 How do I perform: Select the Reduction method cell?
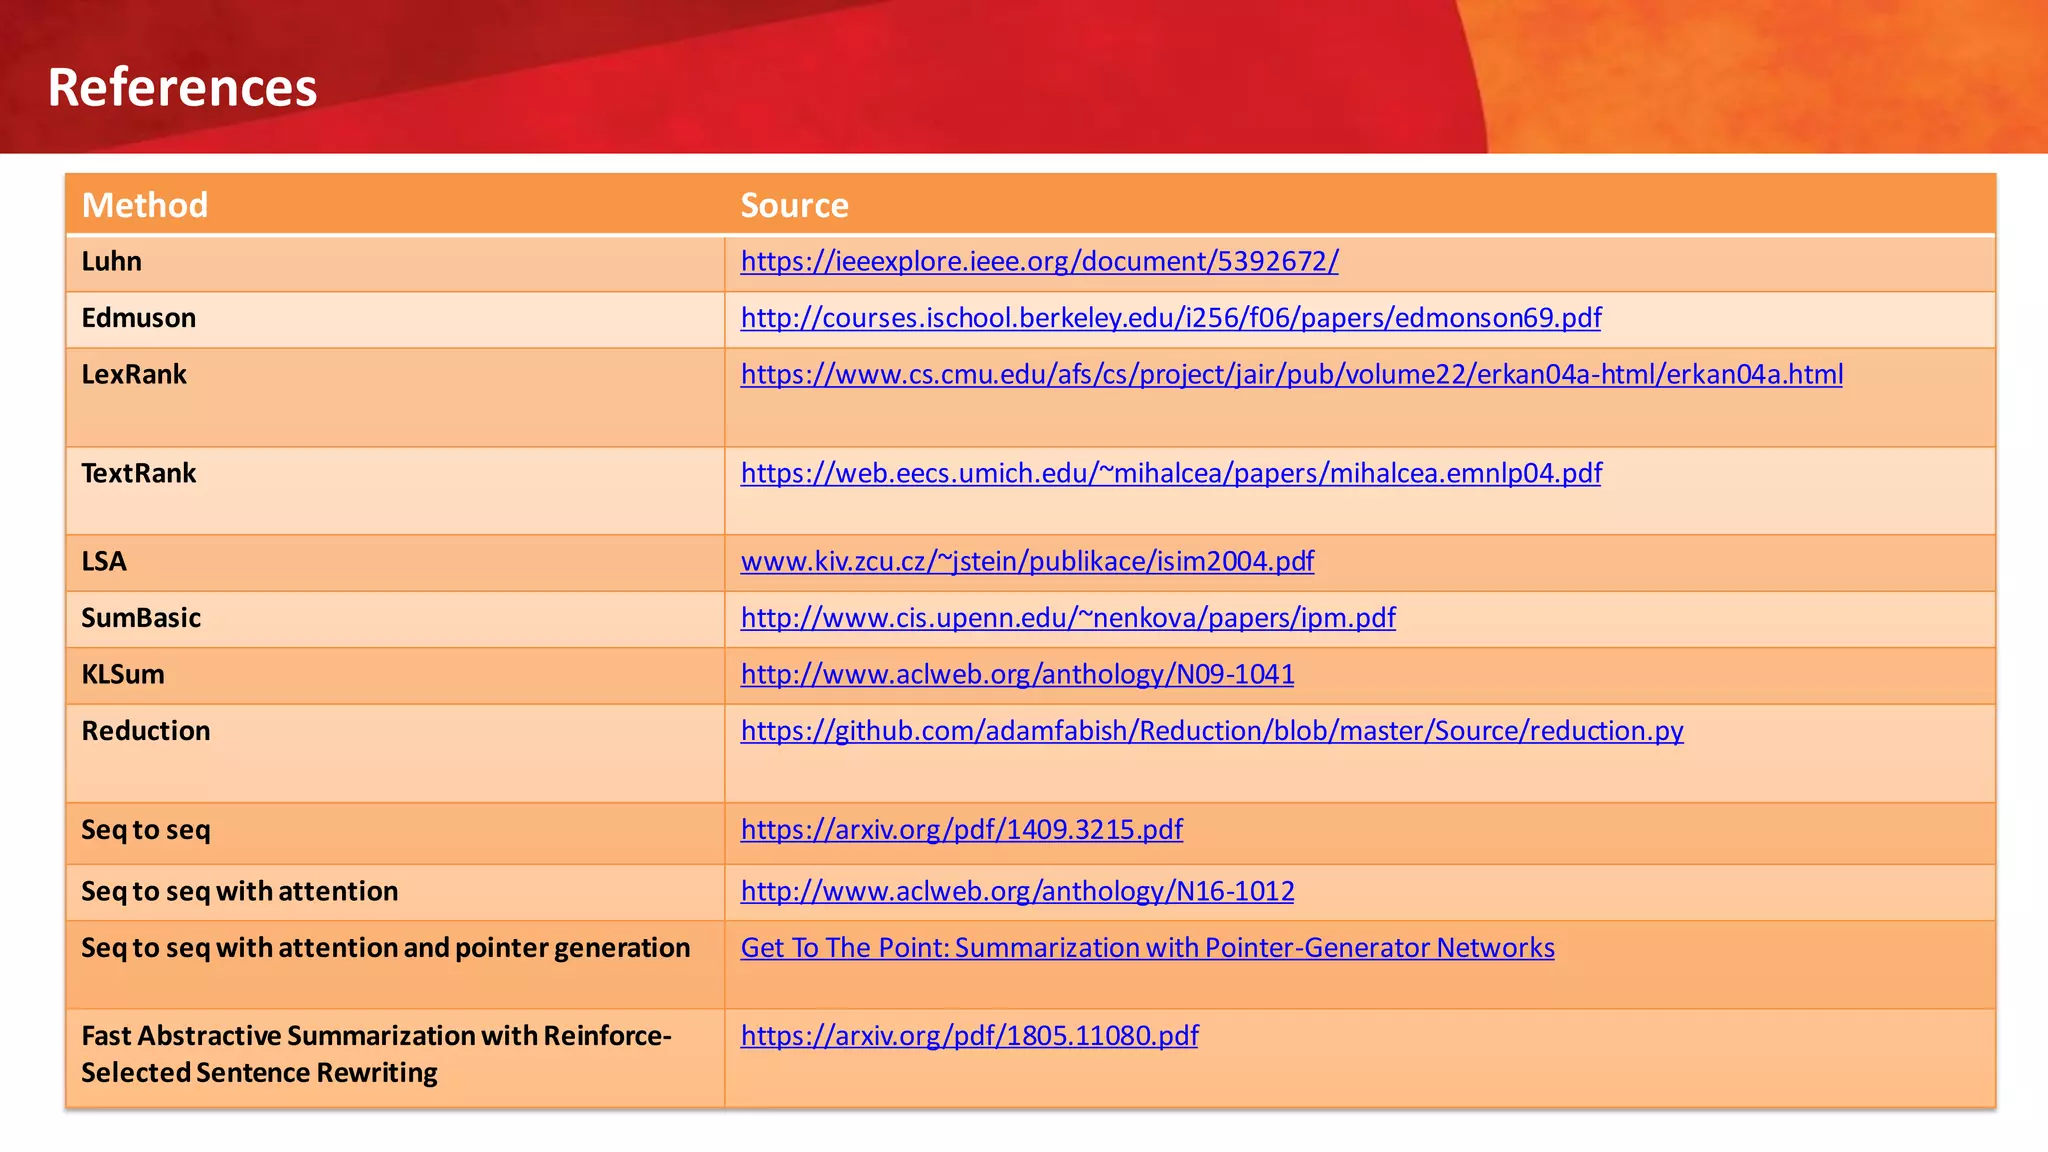click(395, 753)
